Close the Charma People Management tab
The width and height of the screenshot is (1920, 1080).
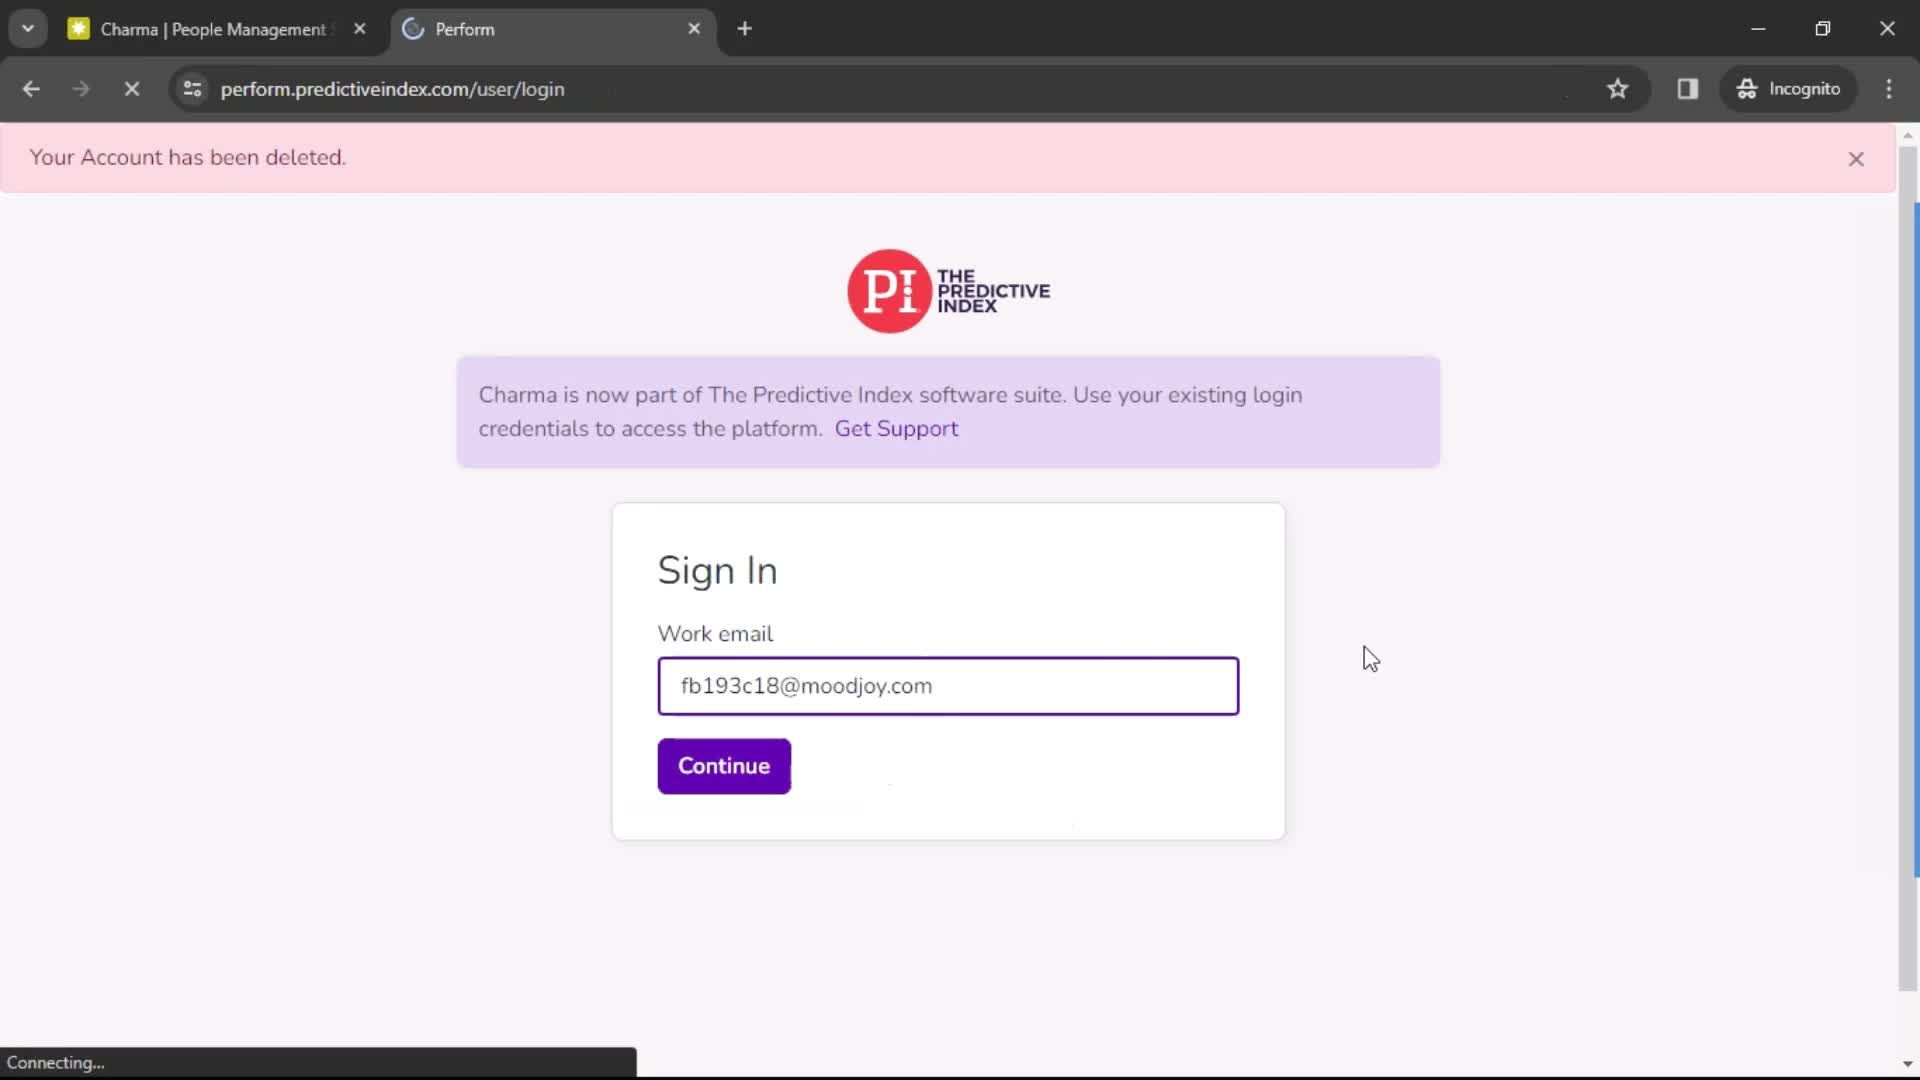pyautogui.click(x=360, y=29)
